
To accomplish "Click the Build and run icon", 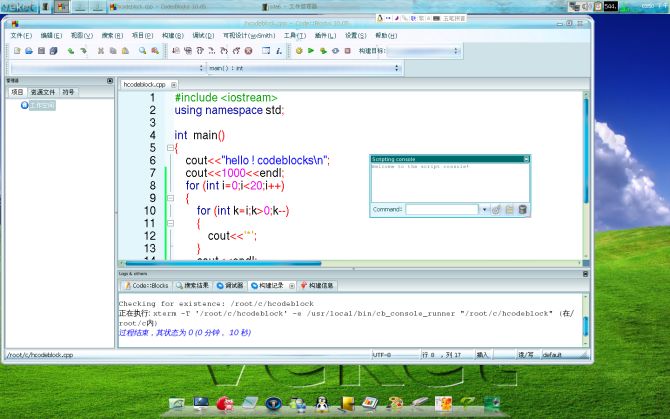I will (x=323, y=51).
